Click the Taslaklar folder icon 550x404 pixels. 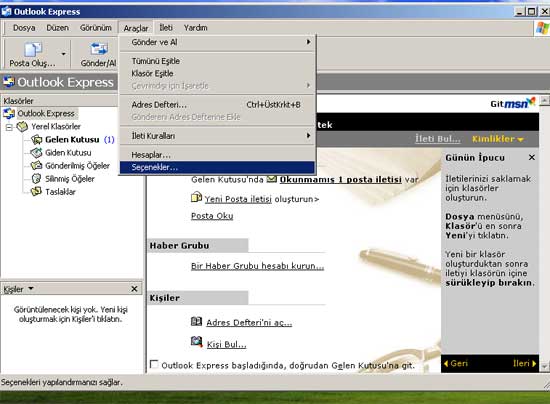tap(36, 191)
